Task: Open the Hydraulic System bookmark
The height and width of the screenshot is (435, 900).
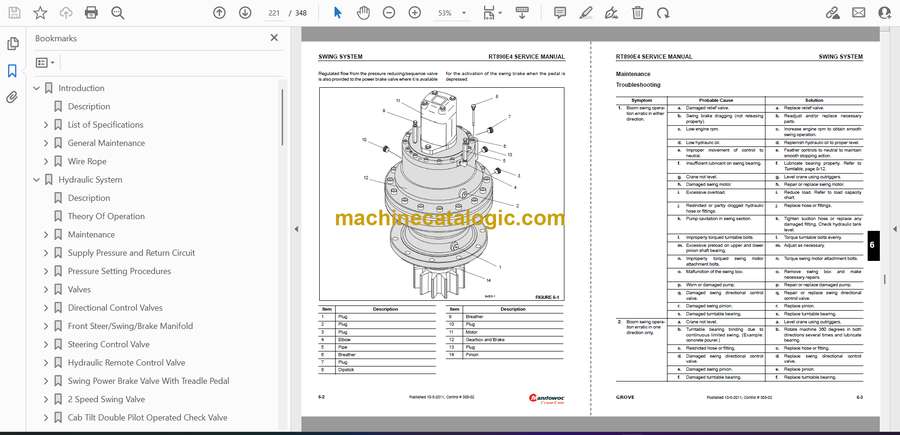Action: (x=90, y=180)
